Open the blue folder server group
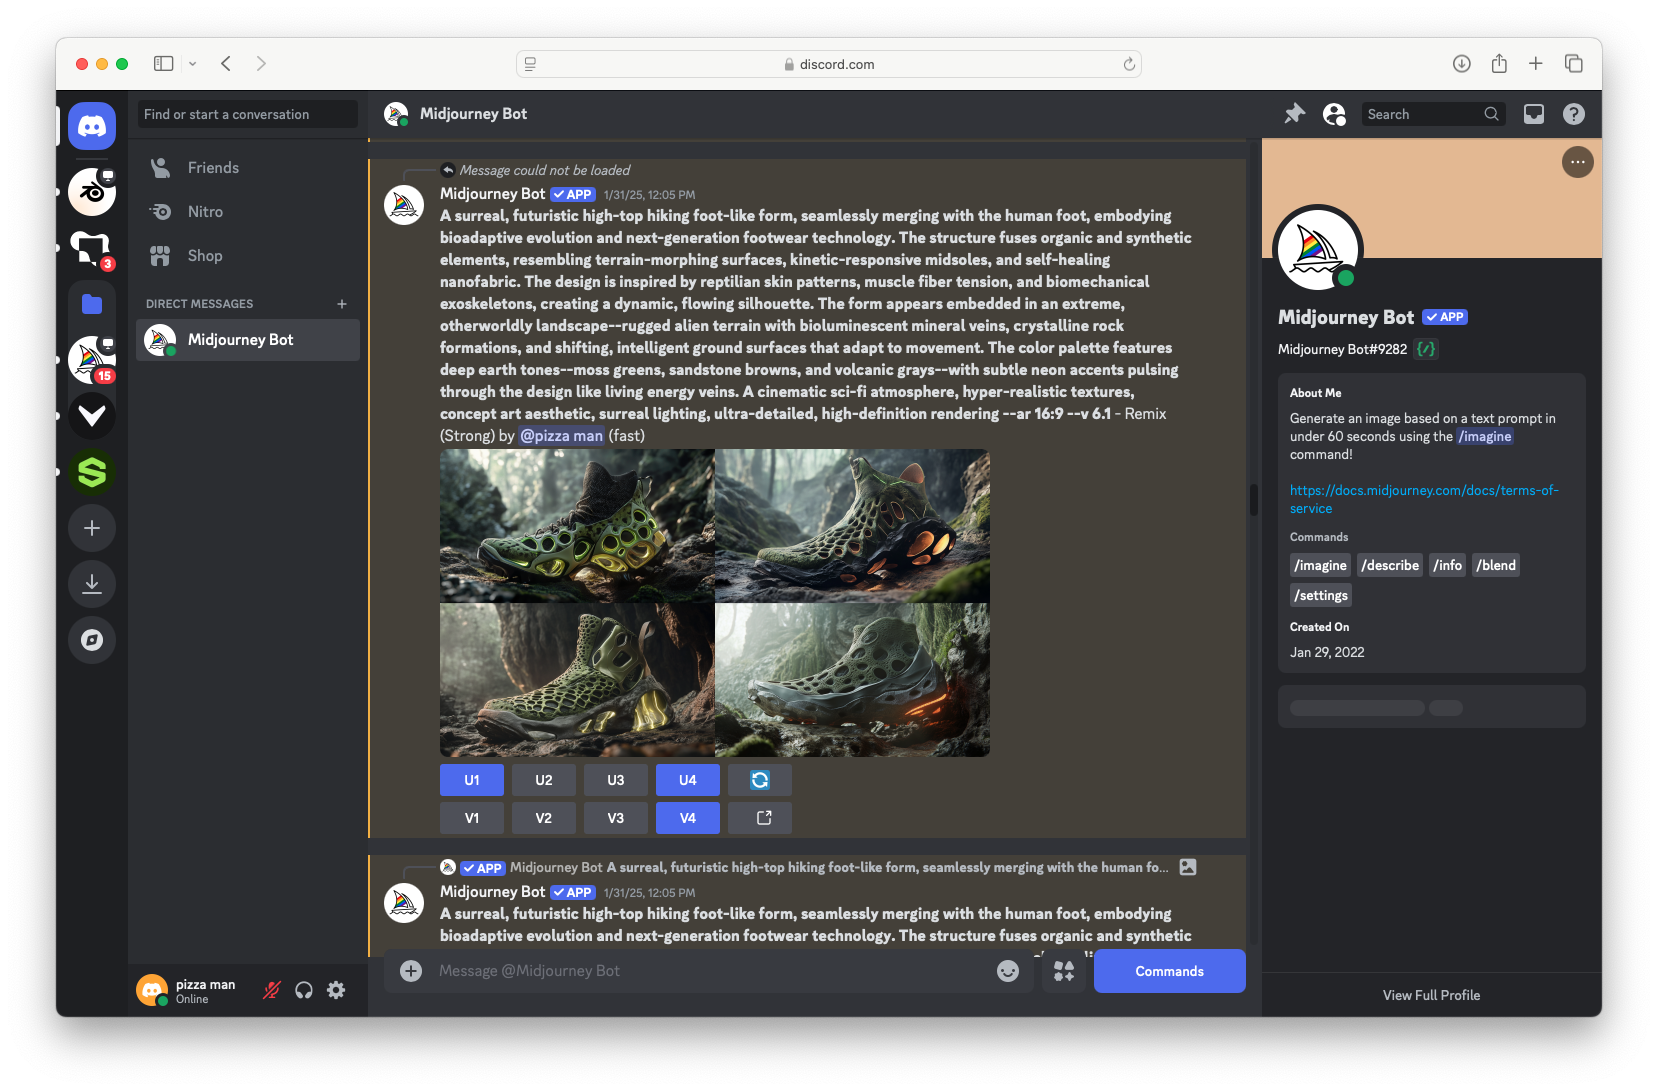 92,304
